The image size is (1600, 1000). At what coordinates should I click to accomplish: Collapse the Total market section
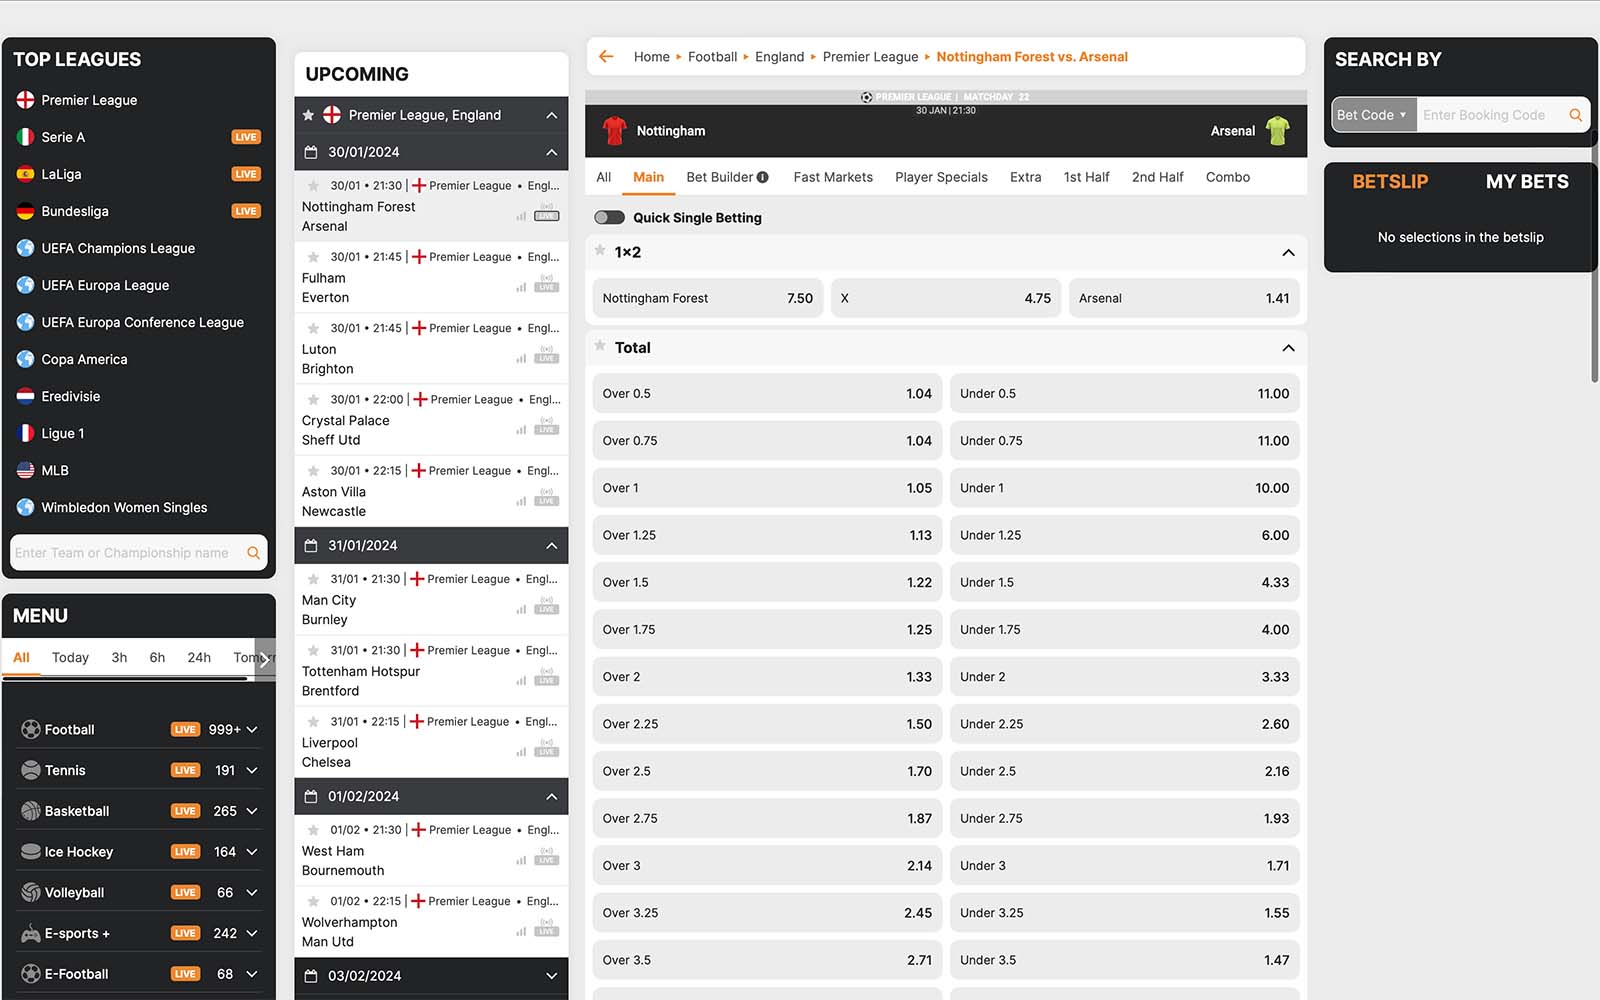[x=1288, y=348]
